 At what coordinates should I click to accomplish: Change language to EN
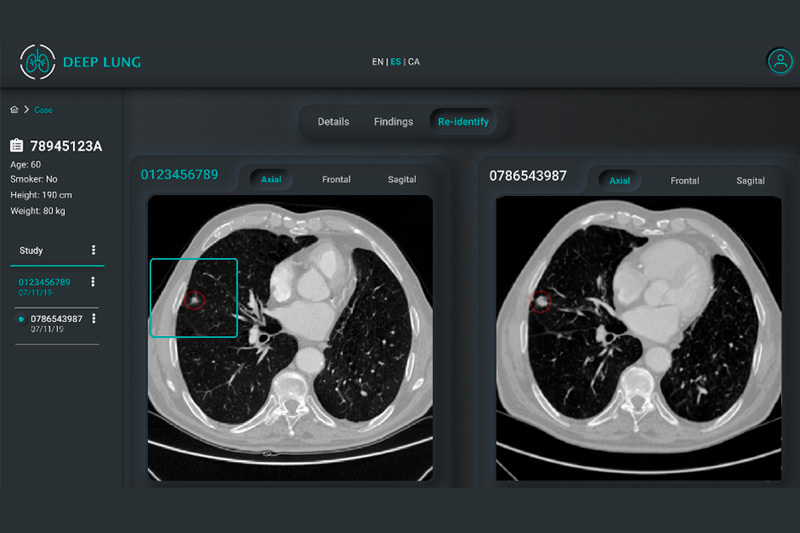(377, 62)
